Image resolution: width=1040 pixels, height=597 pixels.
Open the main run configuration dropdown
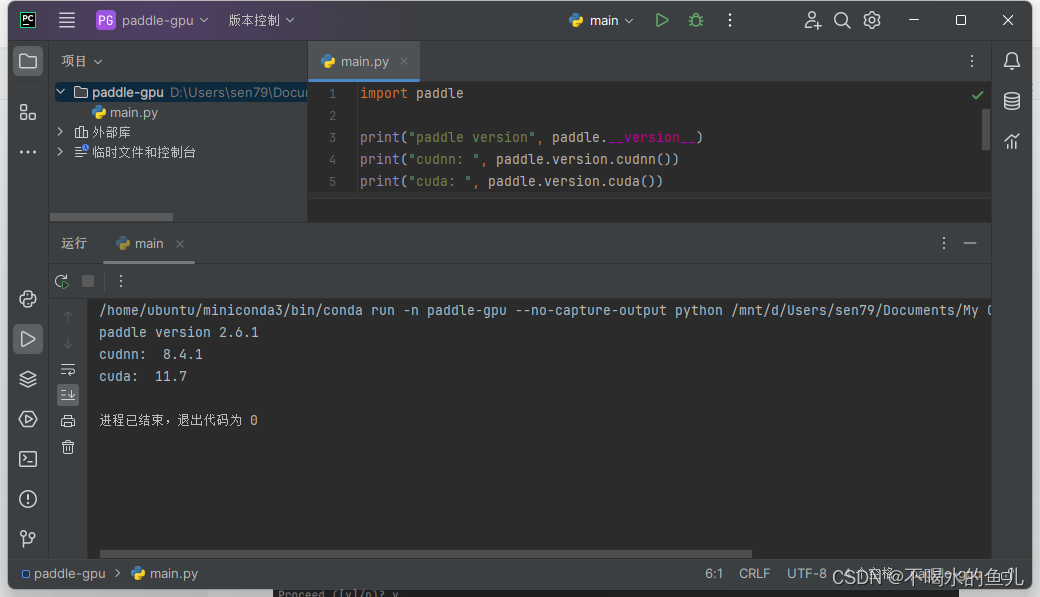tap(600, 19)
